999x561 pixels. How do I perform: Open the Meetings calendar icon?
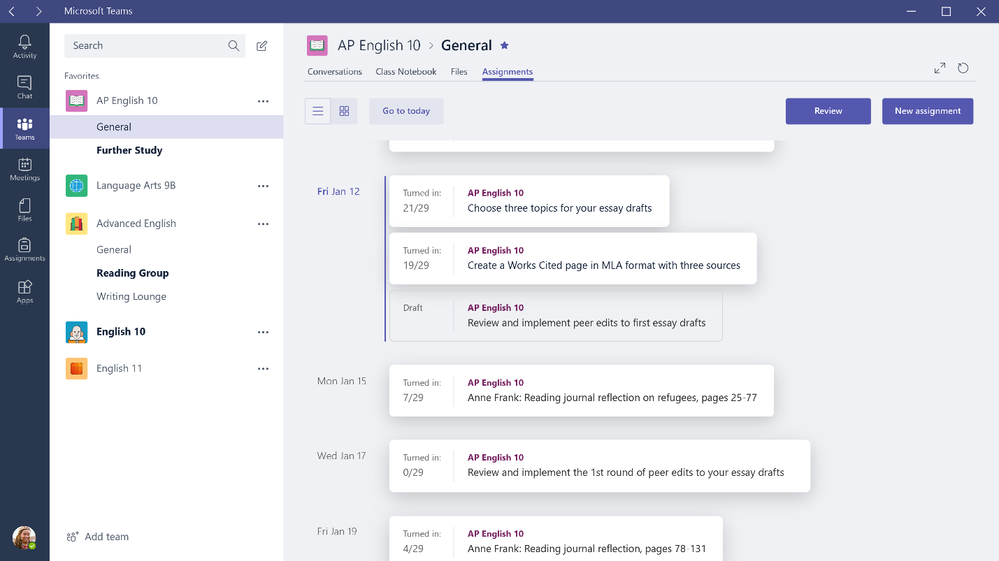click(x=24, y=169)
